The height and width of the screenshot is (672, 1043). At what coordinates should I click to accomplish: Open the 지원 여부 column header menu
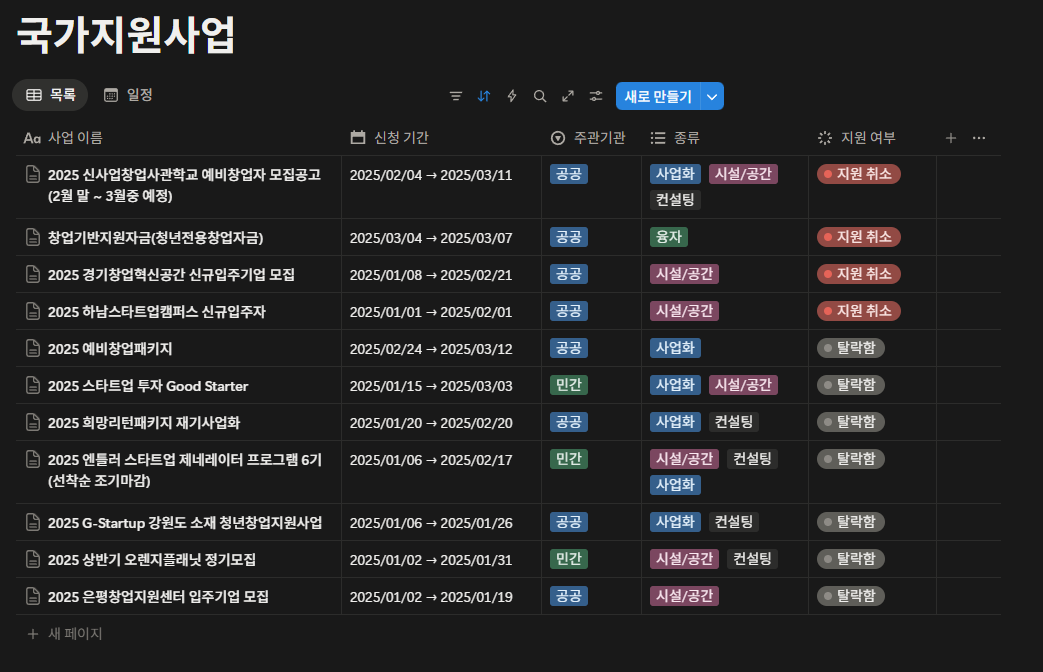pos(857,138)
